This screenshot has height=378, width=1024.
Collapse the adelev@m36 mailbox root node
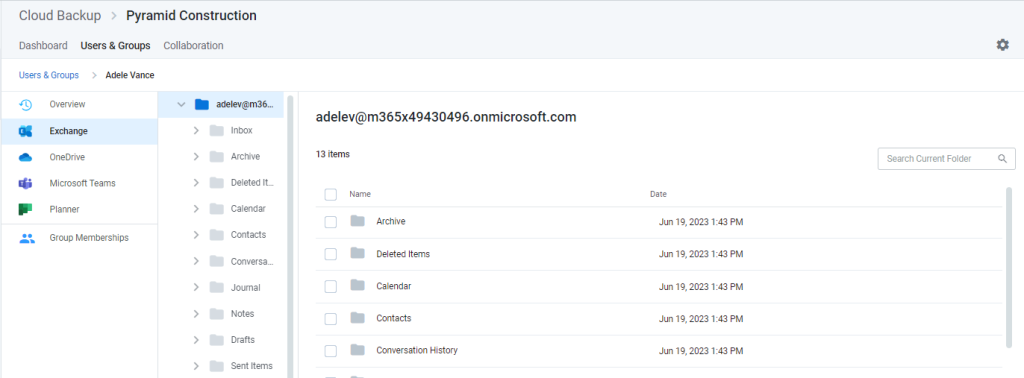(182, 104)
